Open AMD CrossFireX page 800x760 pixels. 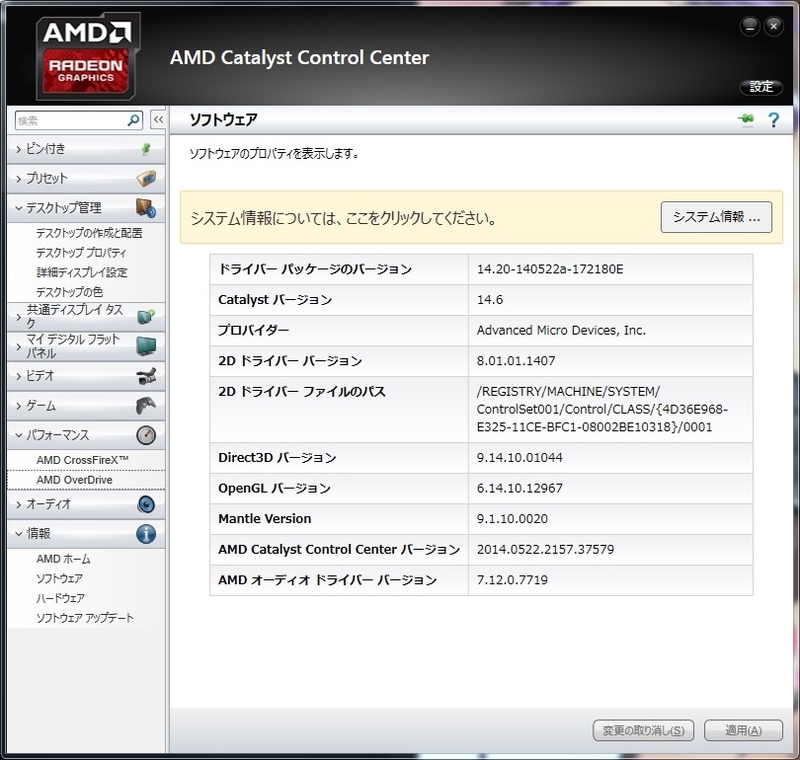pyautogui.click(x=82, y=460)
